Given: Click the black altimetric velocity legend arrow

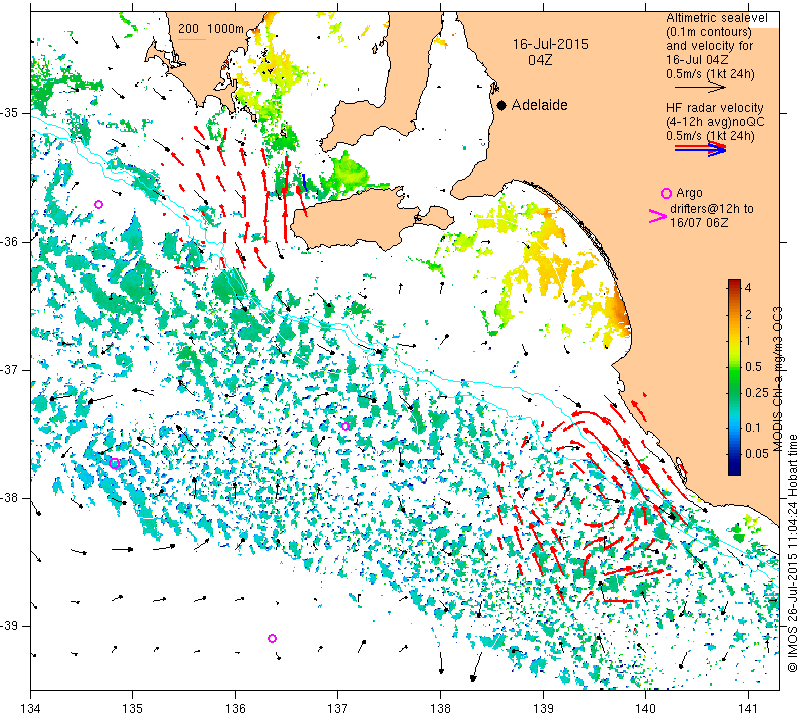Looking at the screenshot, I should 700,88.
